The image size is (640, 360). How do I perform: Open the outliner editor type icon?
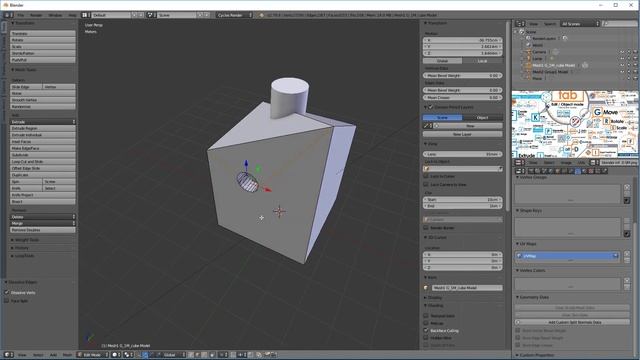coord(519,24)
